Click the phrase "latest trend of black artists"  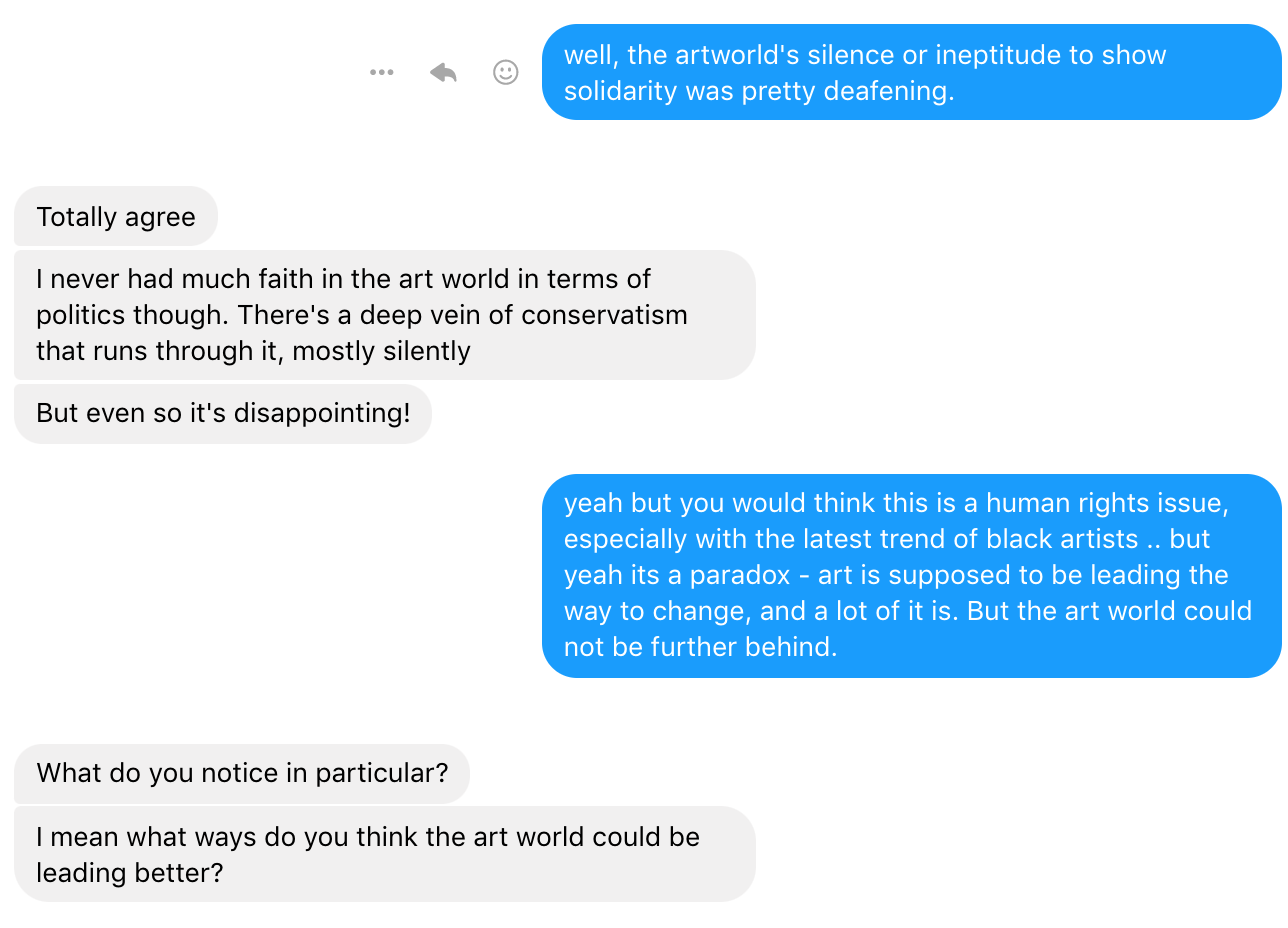[x=947, y=539]
